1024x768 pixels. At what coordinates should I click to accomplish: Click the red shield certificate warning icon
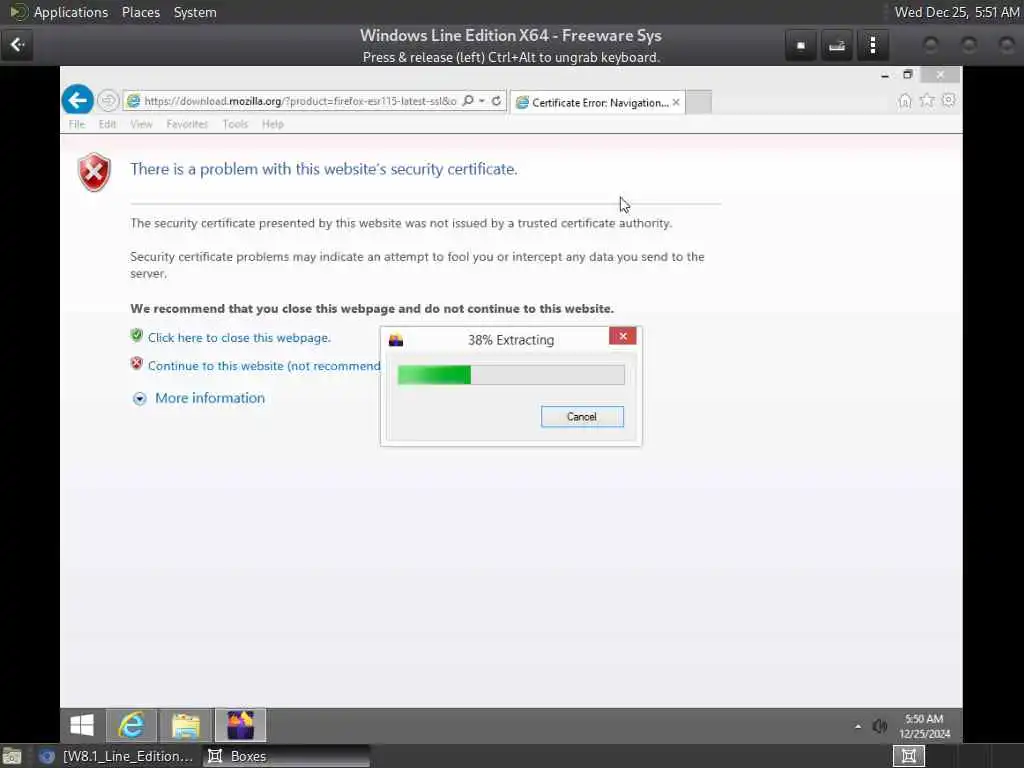click(95, 172)
